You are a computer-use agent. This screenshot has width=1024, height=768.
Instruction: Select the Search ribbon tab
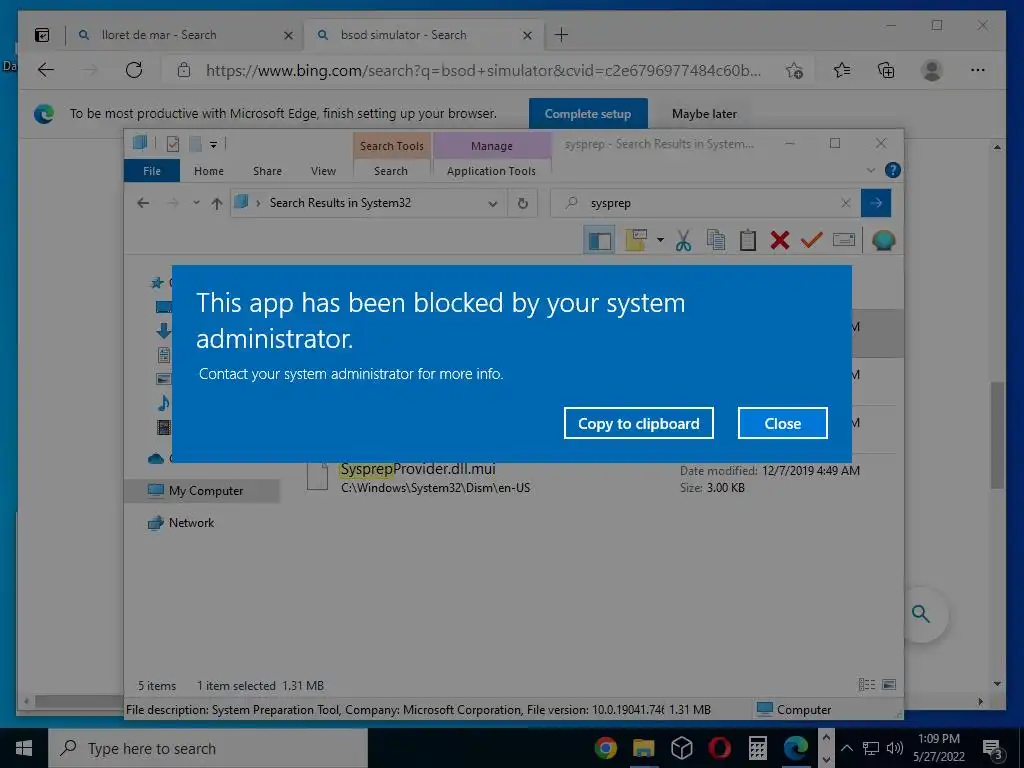pos(391,170)
